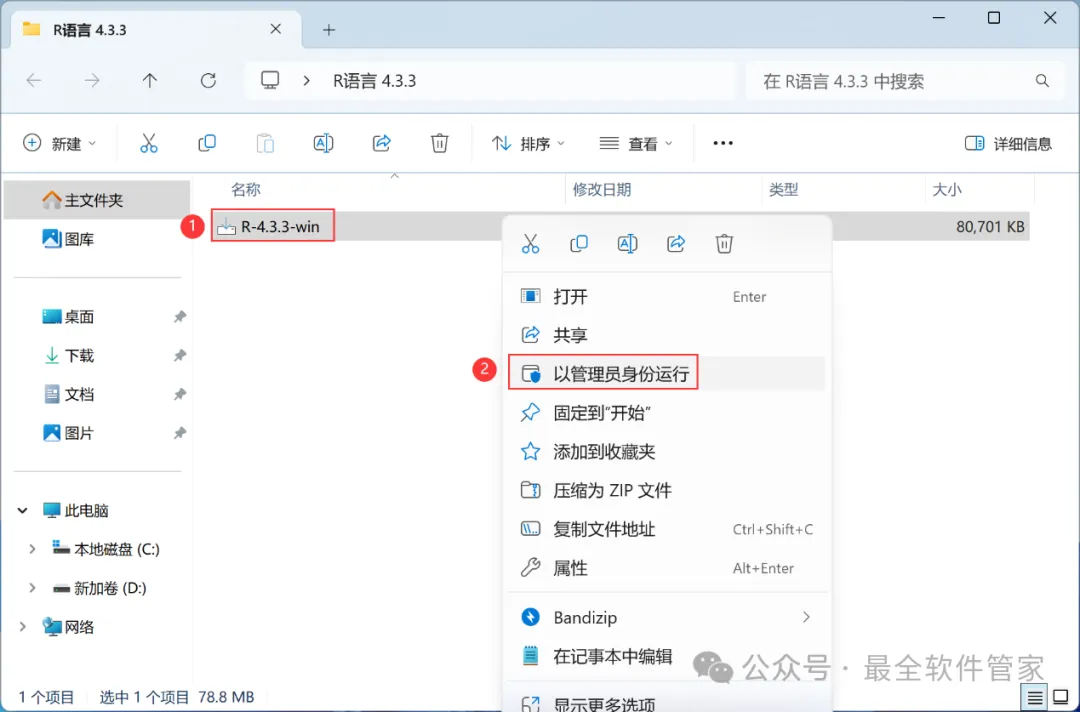
Task: Open the 查看 view dropdown
Action: tap(635, 143)
